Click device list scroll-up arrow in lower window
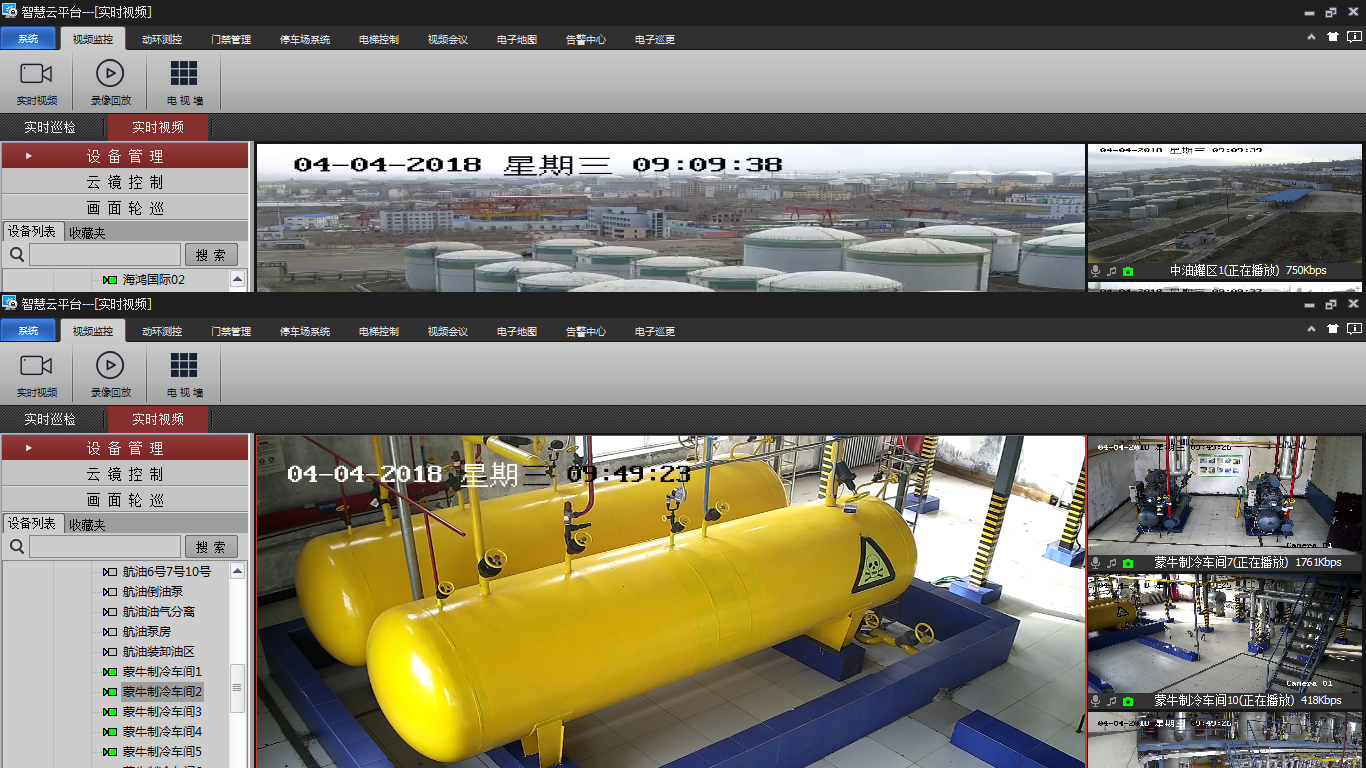 tap(237, 571)
